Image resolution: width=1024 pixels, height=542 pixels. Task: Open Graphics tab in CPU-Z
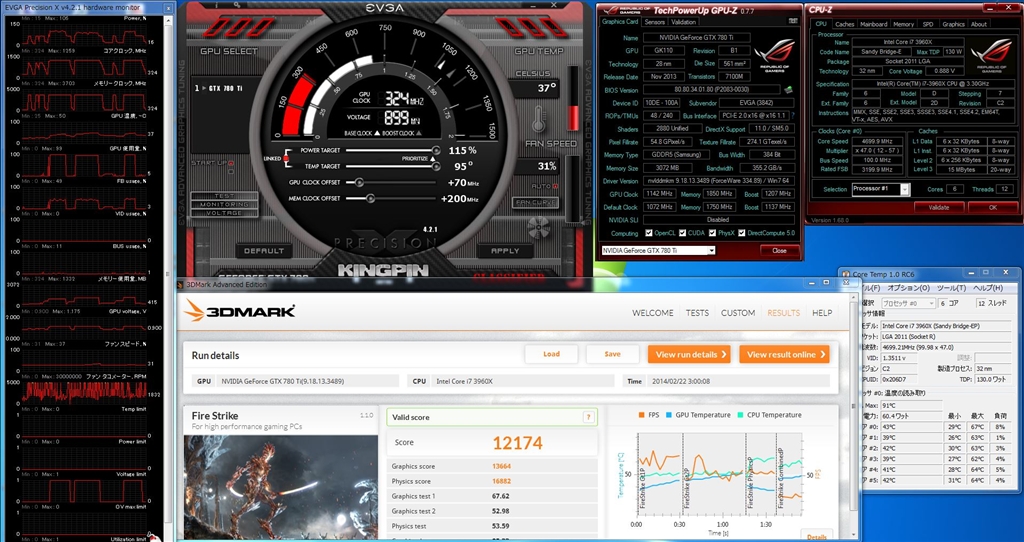(x=953, y=24)
